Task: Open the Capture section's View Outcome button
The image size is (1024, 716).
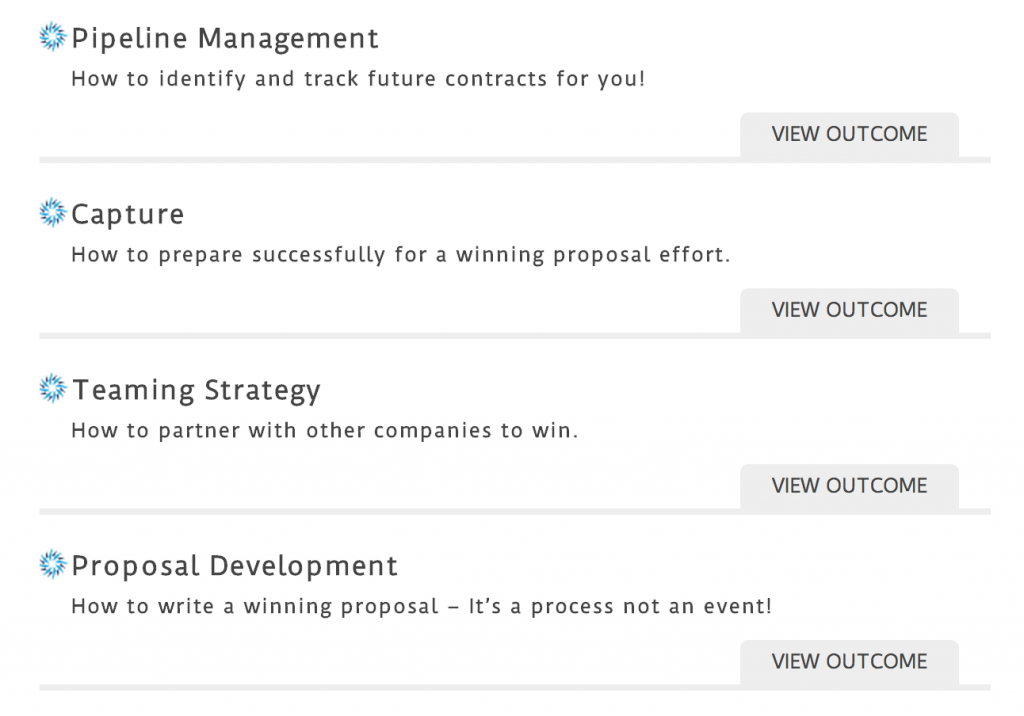Action: [x=849, y=310]
